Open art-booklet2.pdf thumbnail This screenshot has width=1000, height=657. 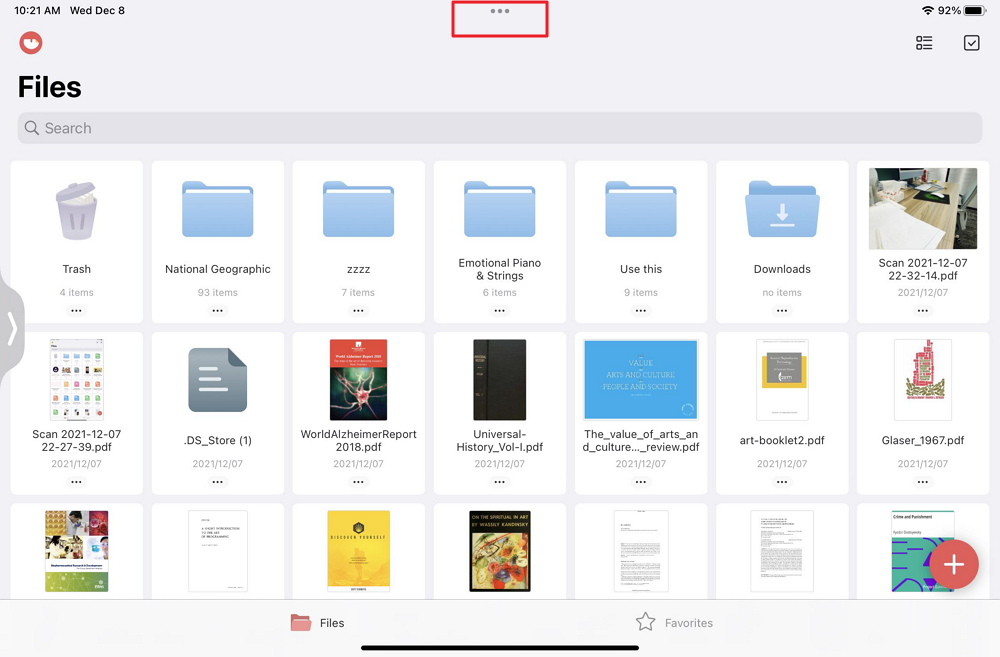[782, 380]
